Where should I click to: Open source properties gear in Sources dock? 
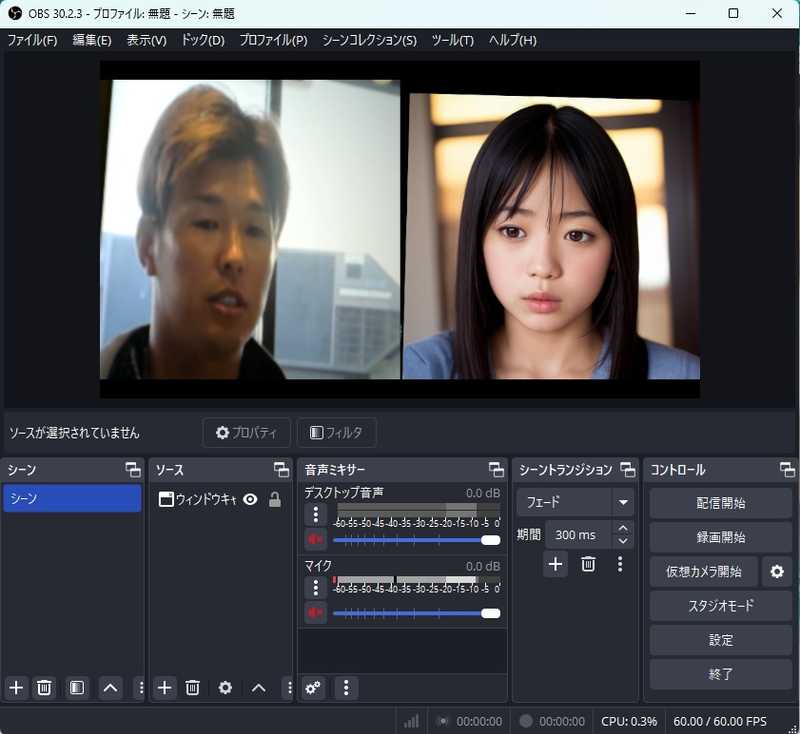pyautogui.click(x=225, y=688)
